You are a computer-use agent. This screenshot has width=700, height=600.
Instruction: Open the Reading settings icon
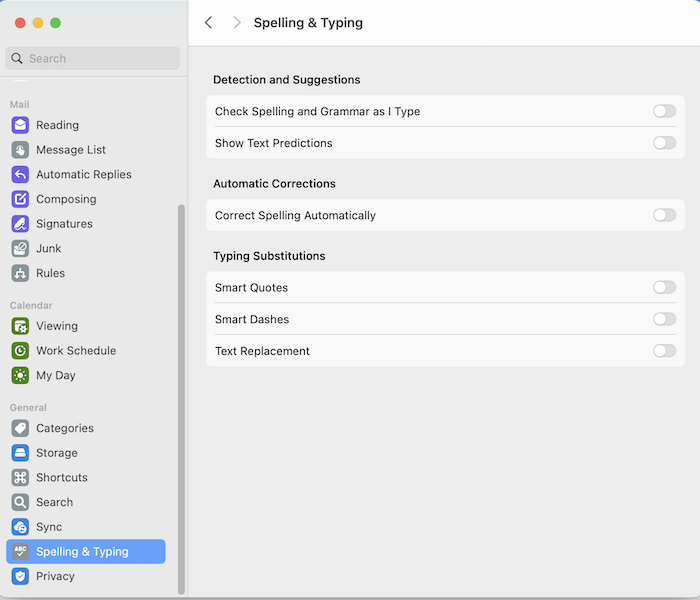[20, 125]
